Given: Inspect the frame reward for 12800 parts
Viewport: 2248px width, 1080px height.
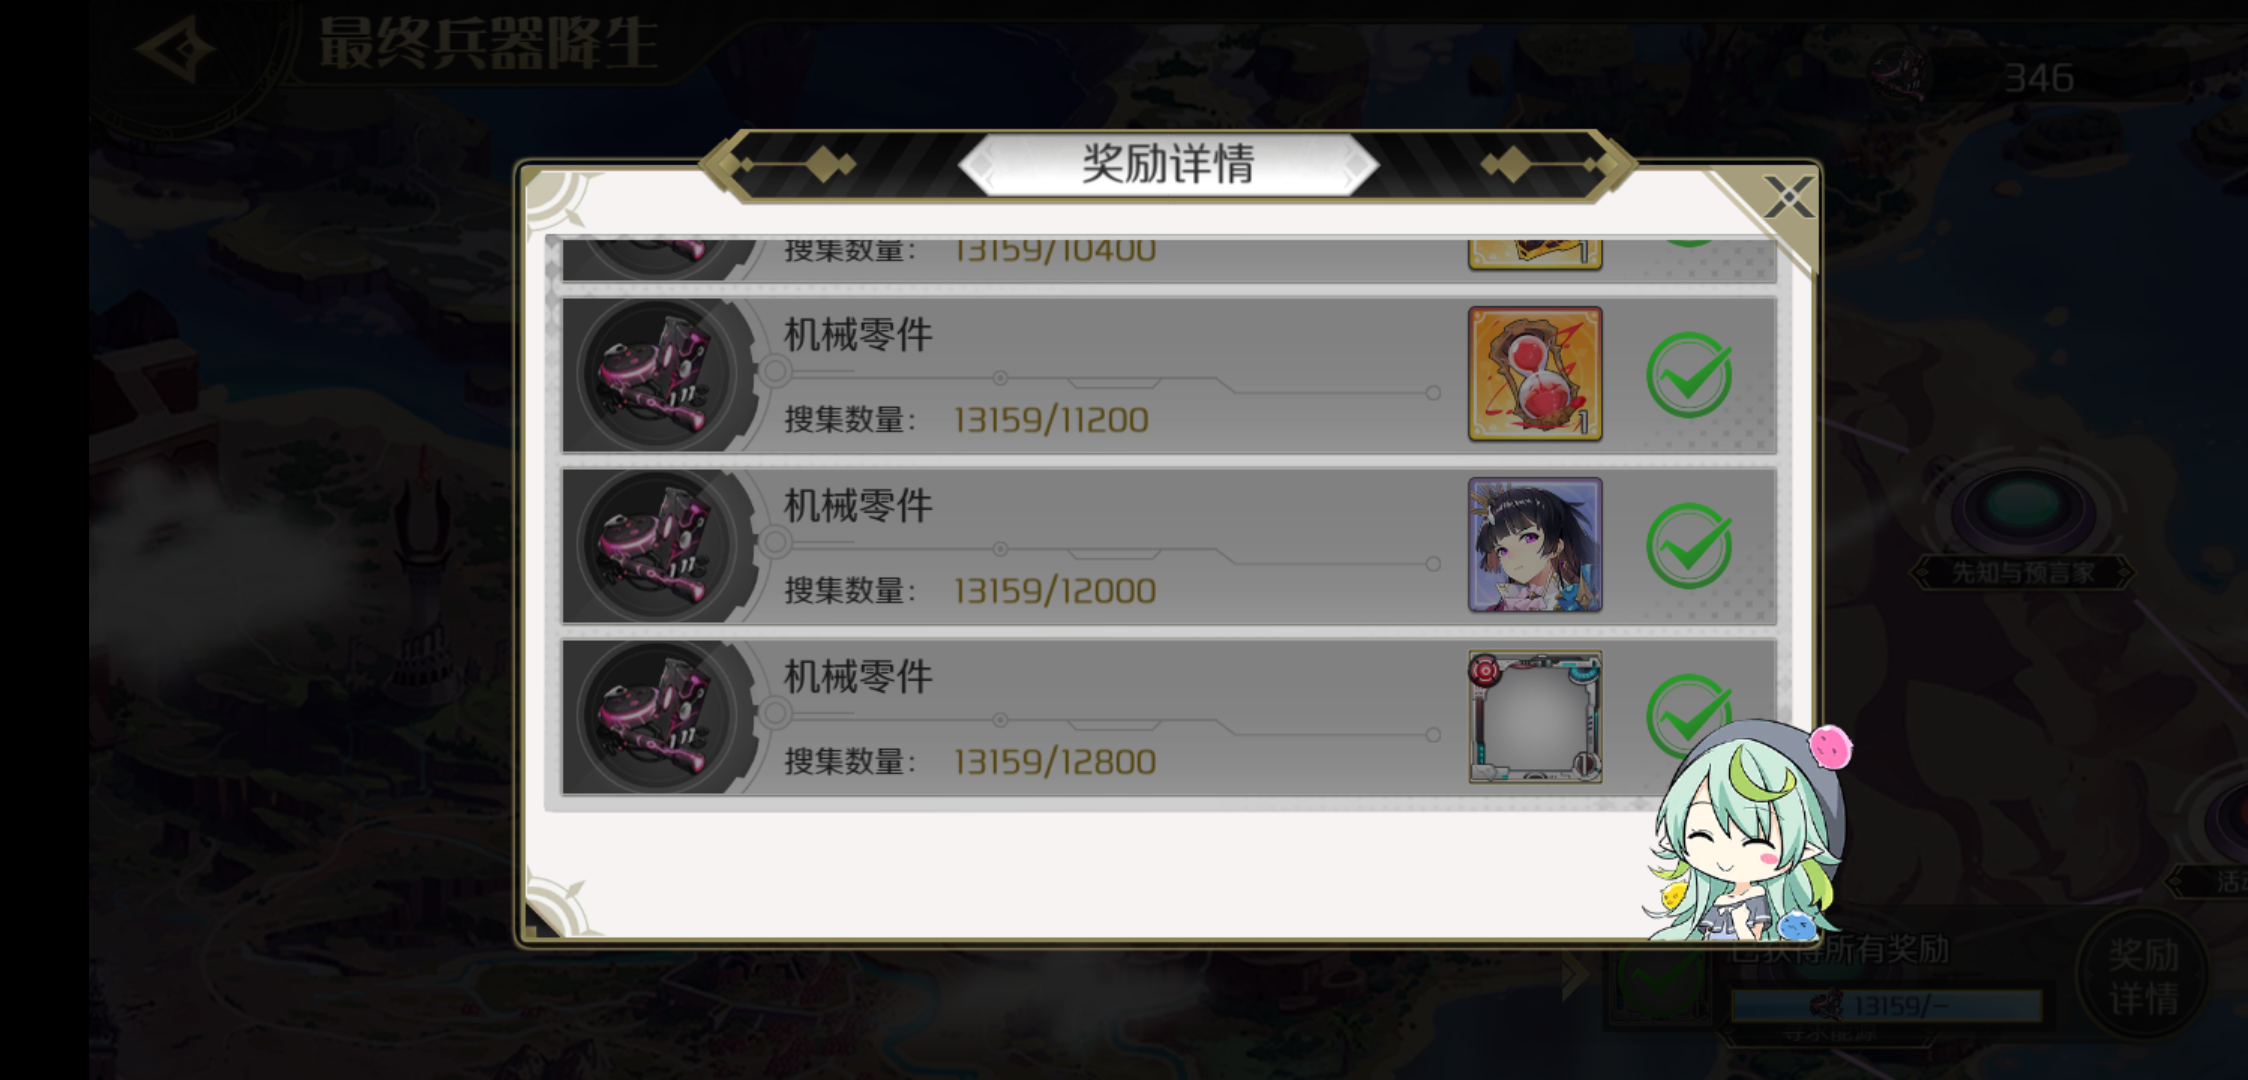Looking at the screenshot, I should coord(1535,716).
